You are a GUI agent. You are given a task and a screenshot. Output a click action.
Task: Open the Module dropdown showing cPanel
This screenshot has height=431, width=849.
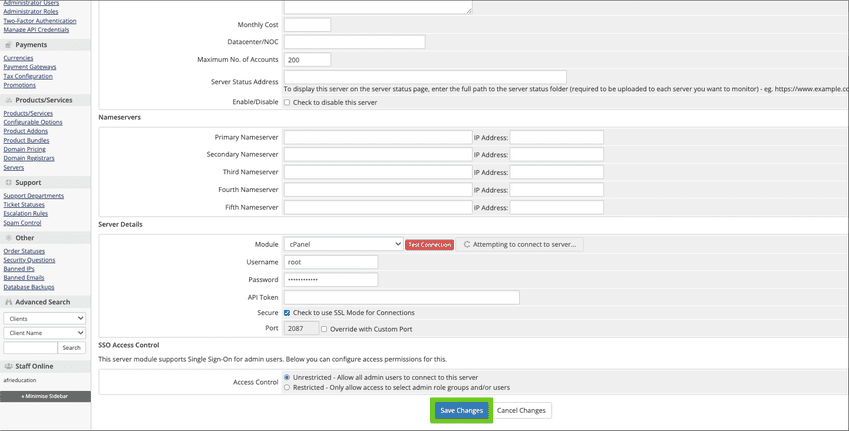(x=343, y=244)
